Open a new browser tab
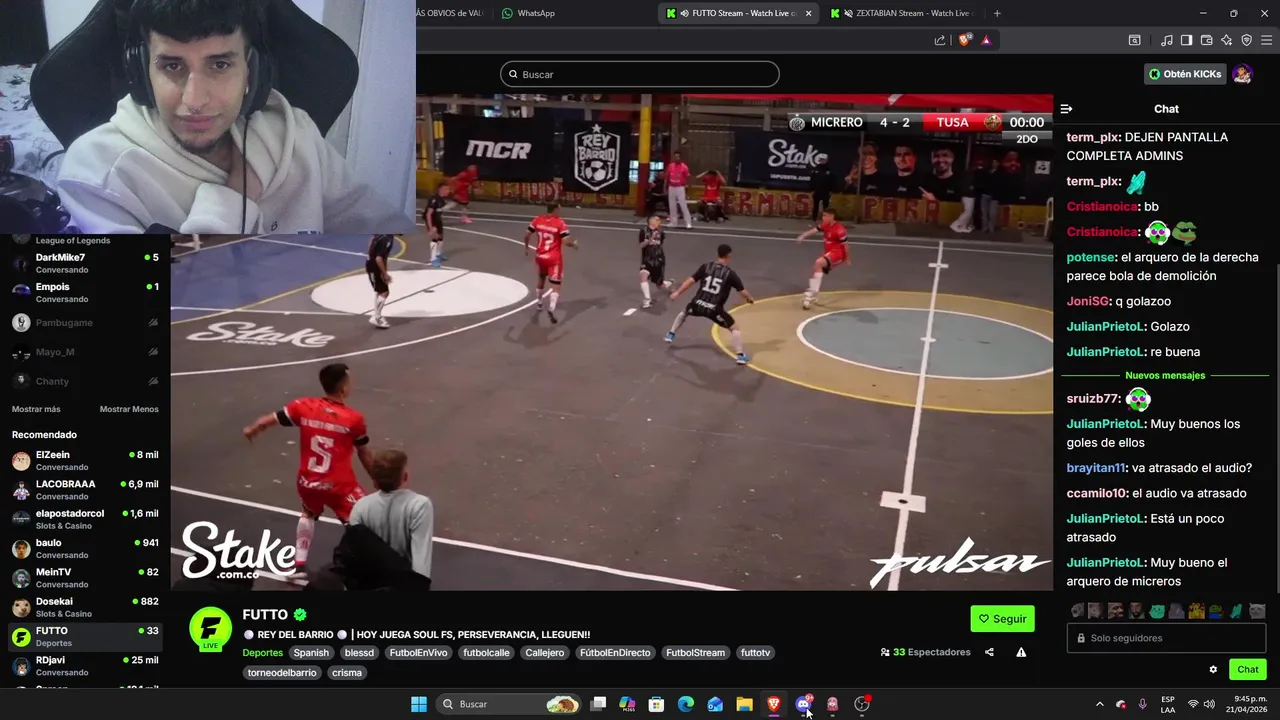The width and height of the screenshot is (1280, 720). pos(997,13)
